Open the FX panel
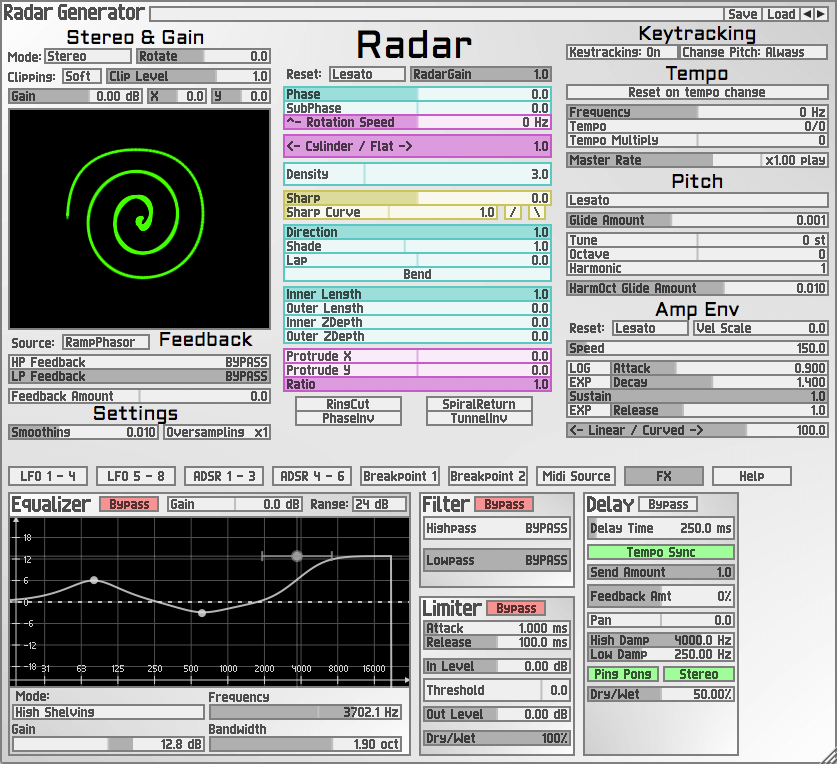The image size is (837, 764). coord(661,476)
